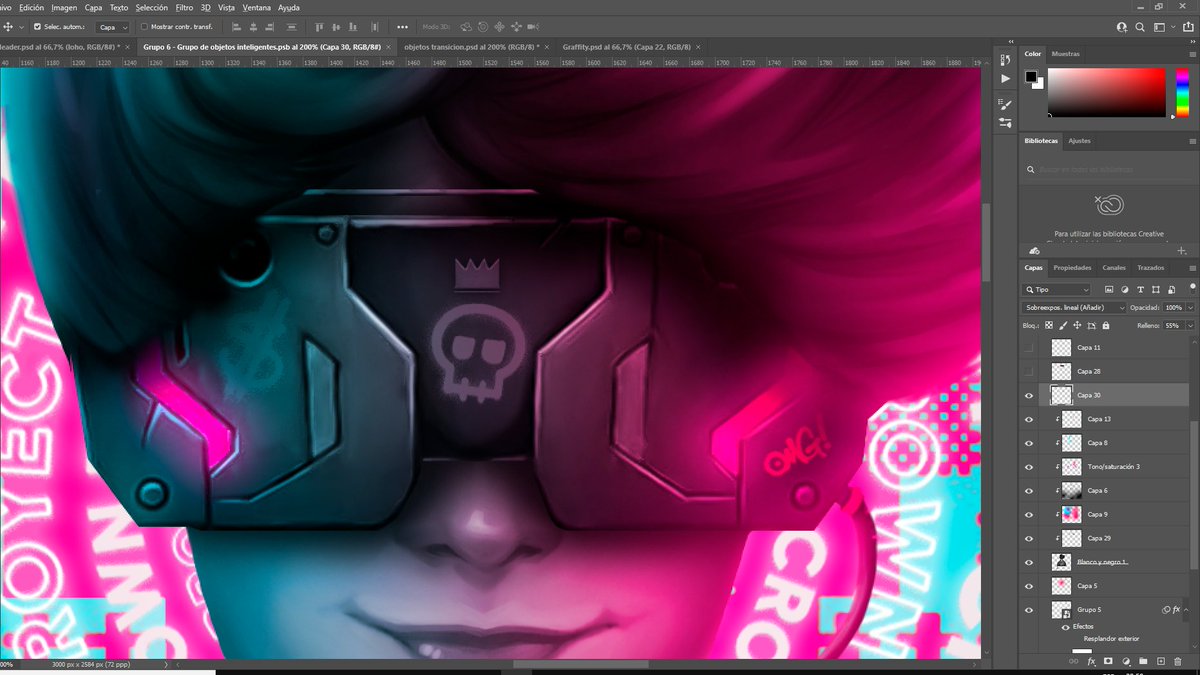The width and height of the screenshot is (1200, 675).
Task: Open Bibliotecas panel menu
Action: tap(1193, 141)
